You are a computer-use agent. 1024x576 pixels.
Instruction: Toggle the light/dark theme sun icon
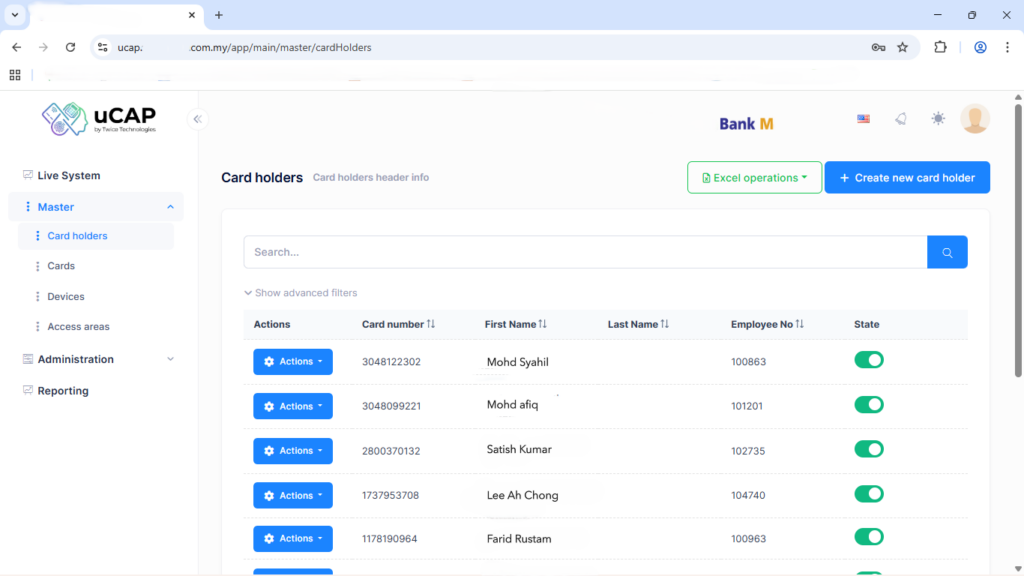[937, 119]
